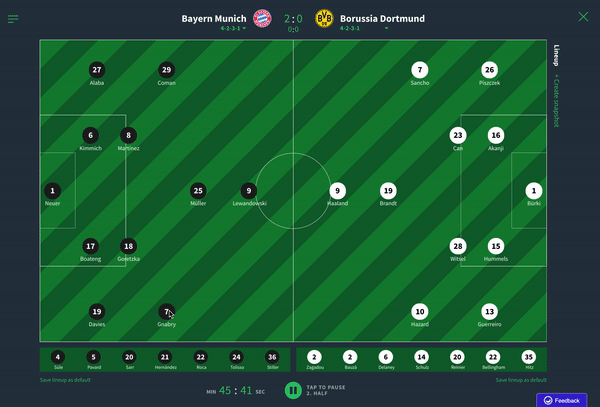Pick substitute Bellingham number 22
The width and height of the screenshot is (600, 407).
click(x=493, y=357)
